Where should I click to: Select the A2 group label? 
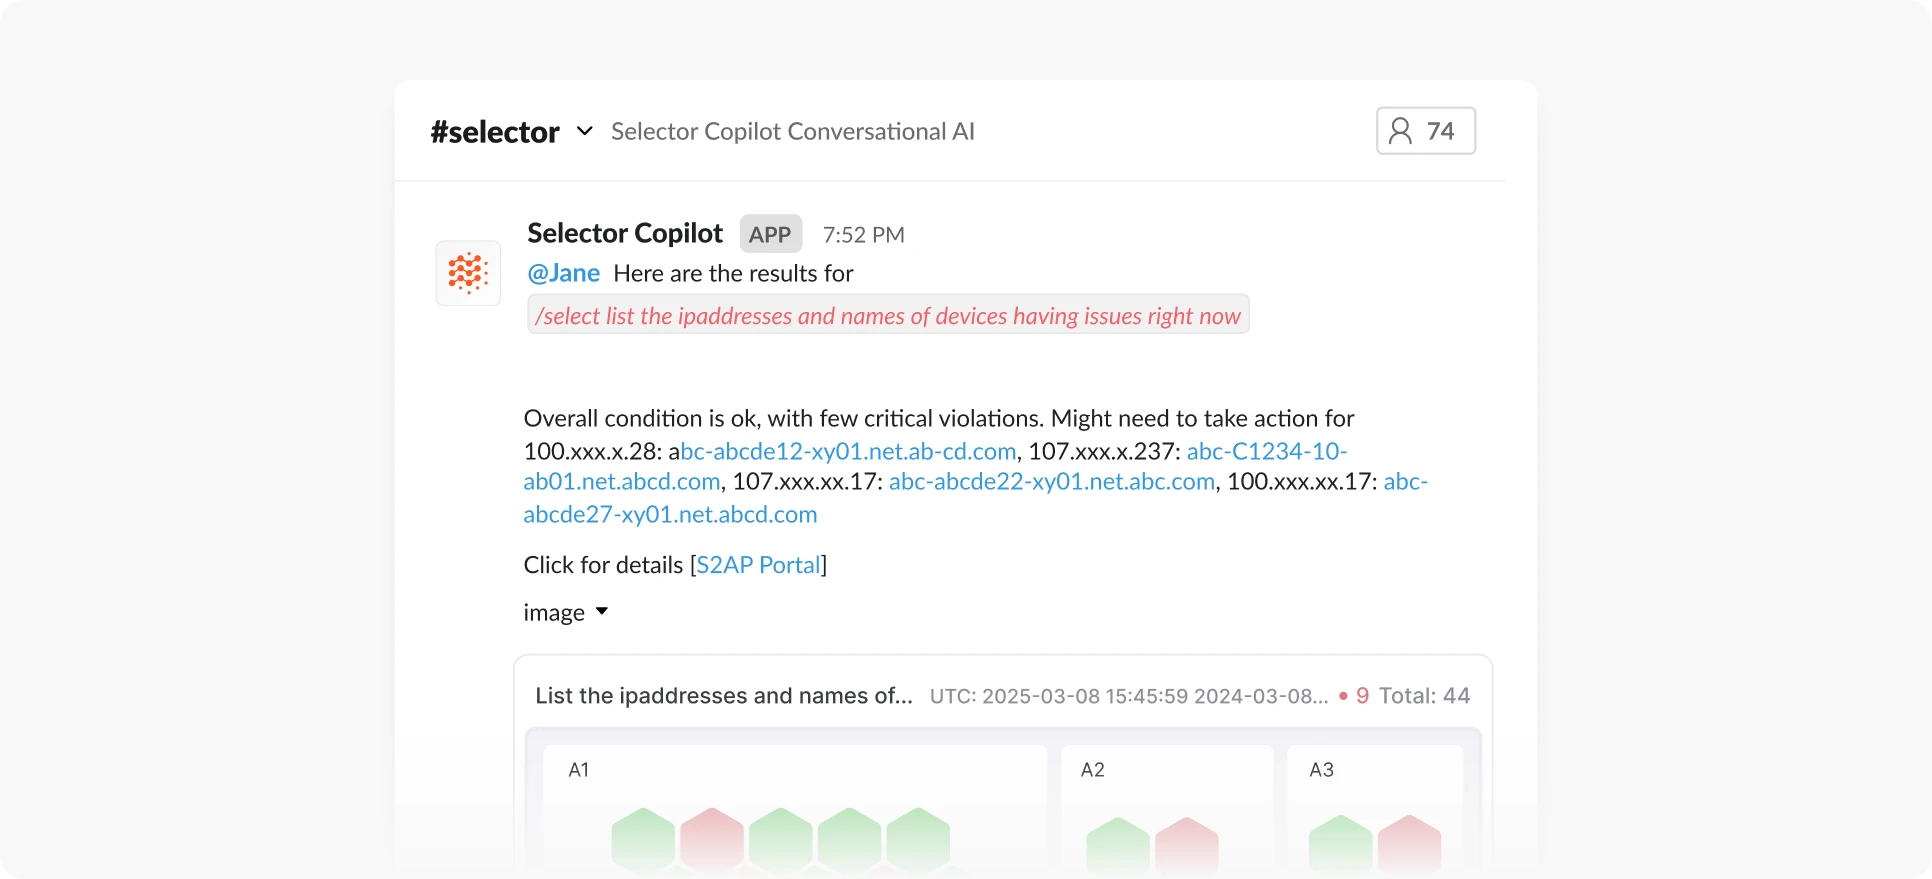tap(1093, 770)
